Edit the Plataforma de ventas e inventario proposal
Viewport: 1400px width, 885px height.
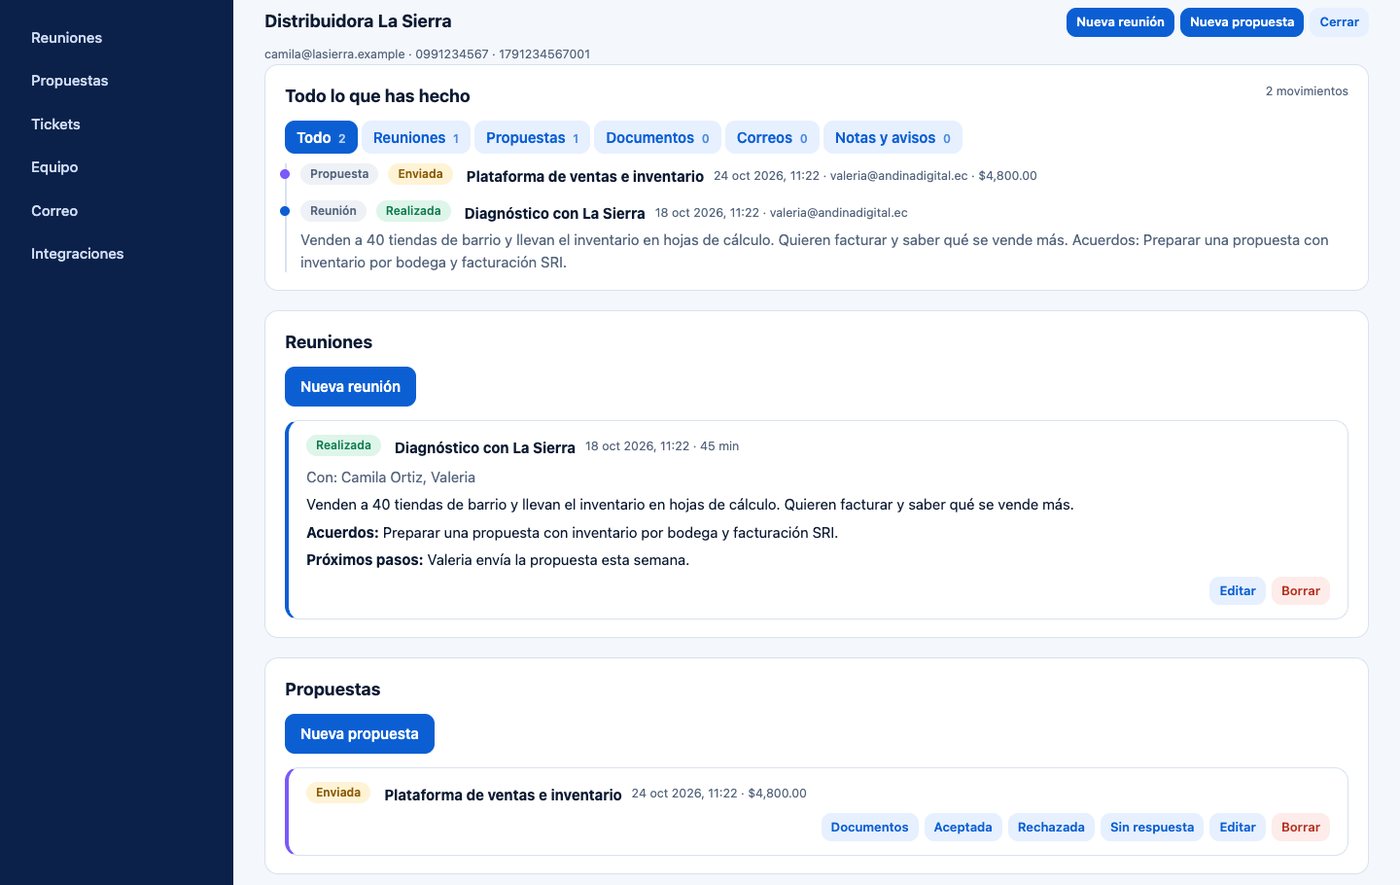[1237, 827]
